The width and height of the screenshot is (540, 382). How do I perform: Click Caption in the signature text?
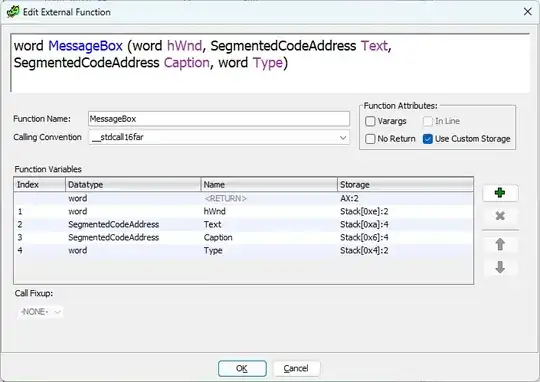click(186, 63)
